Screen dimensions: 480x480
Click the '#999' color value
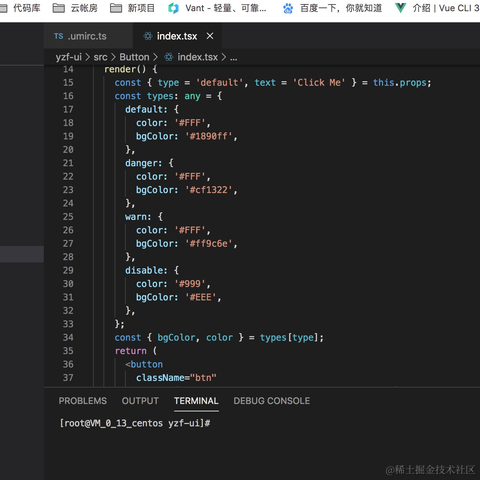click(190, 284)
